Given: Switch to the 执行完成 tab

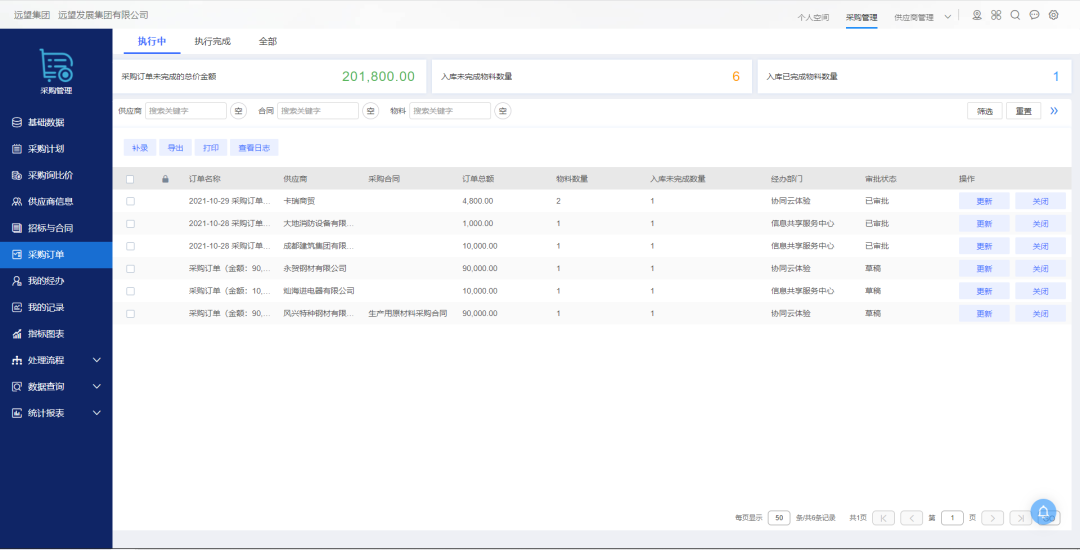Looking at the screenshot, I should pos(212,41).
